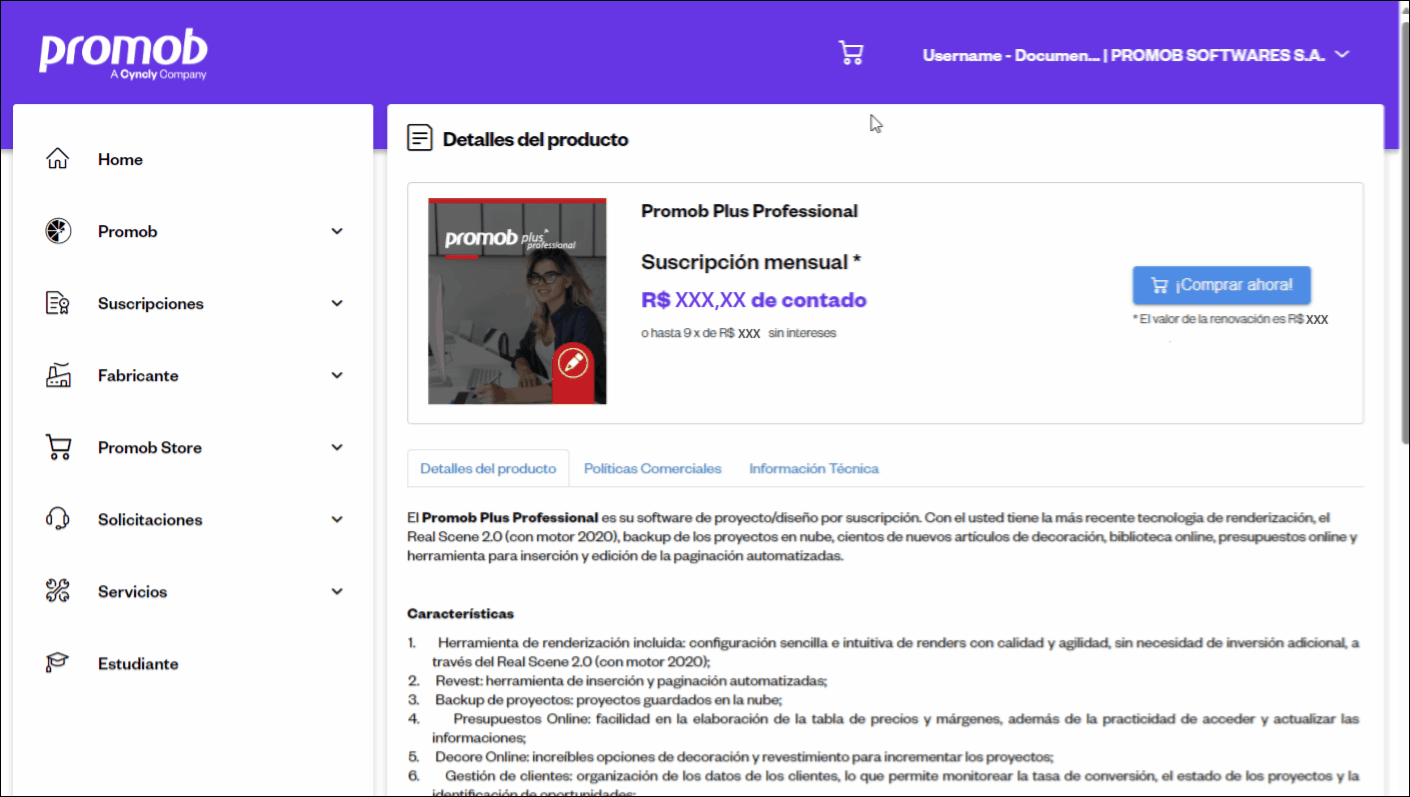Select the Promob Store sidebar label

(x=150, y=447)
